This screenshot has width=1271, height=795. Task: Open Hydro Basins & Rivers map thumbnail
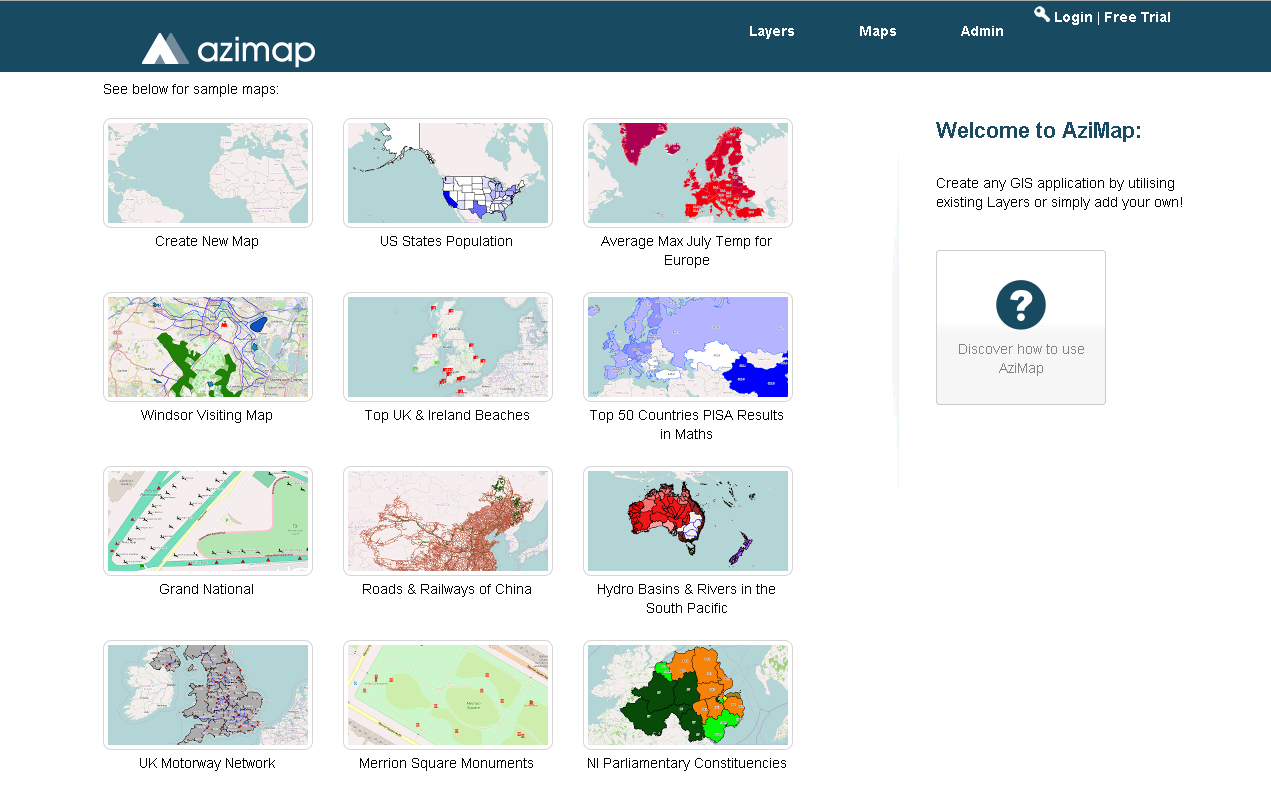click(x=688, y=521)
